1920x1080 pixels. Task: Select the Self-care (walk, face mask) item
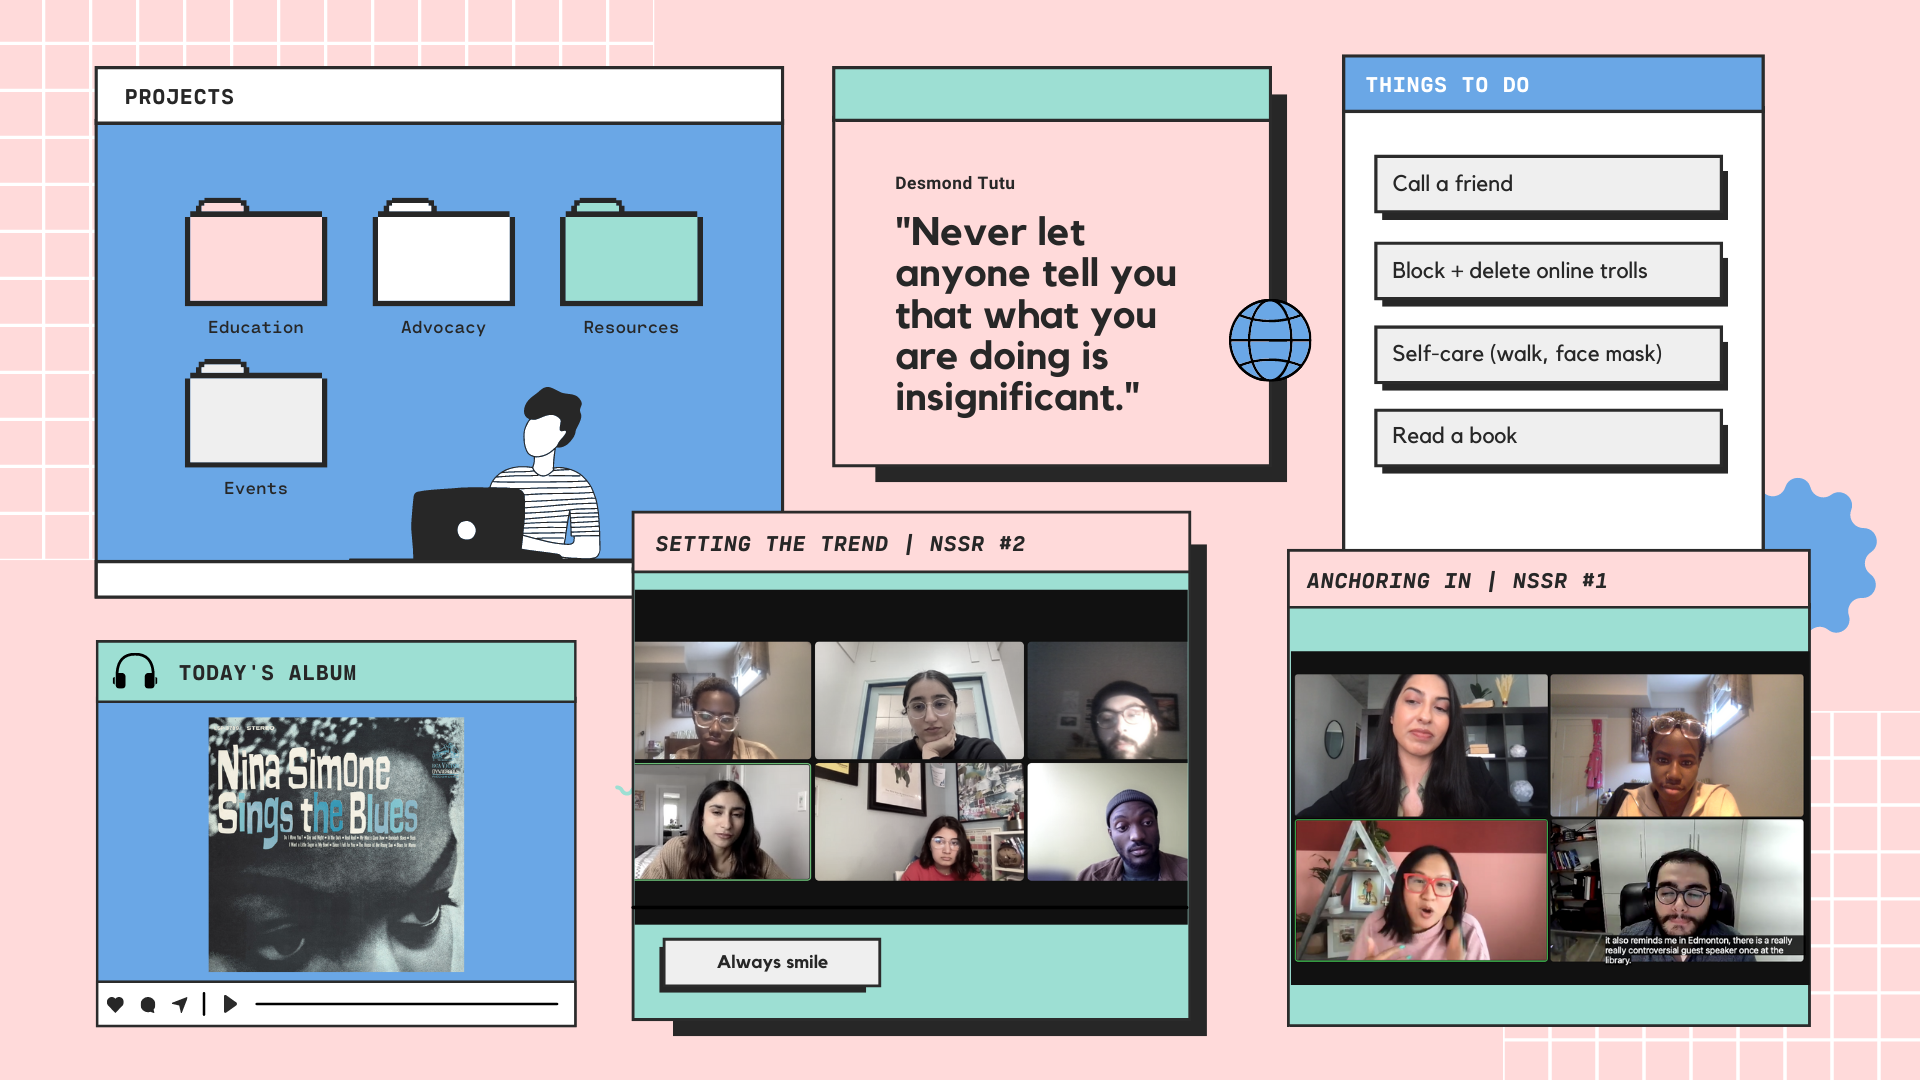click(x=1547, y=354)
